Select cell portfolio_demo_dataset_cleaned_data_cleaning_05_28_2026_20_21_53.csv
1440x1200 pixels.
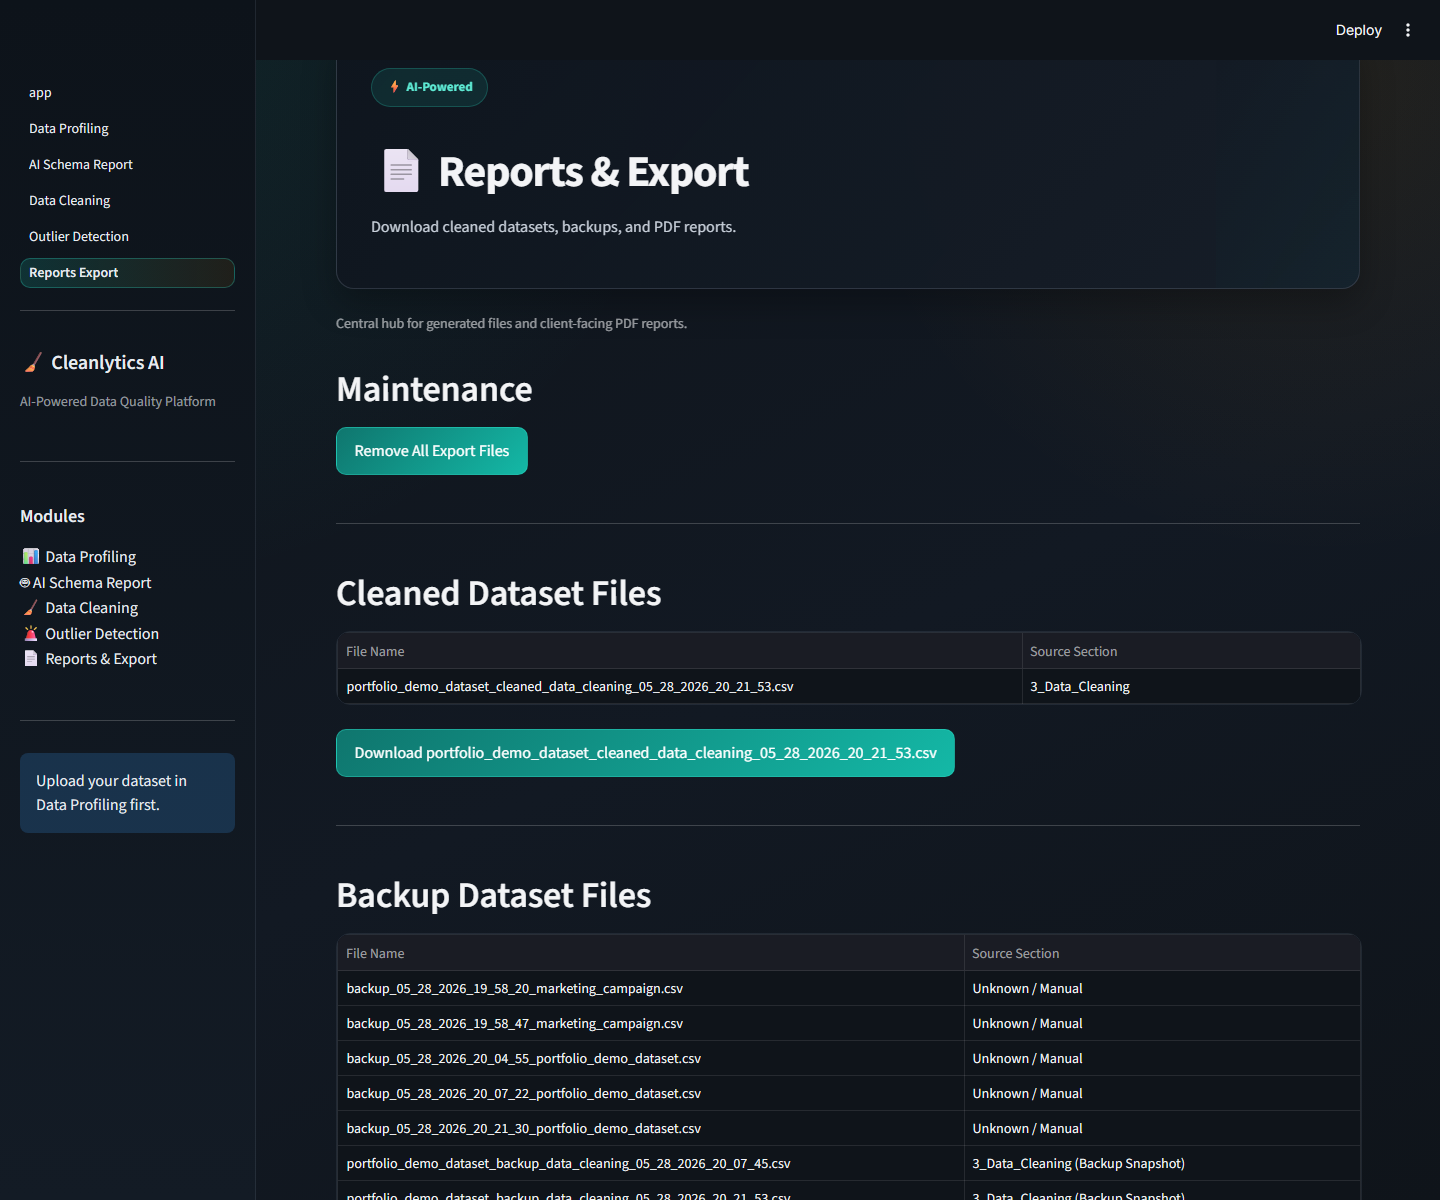[x=680, y=687]
